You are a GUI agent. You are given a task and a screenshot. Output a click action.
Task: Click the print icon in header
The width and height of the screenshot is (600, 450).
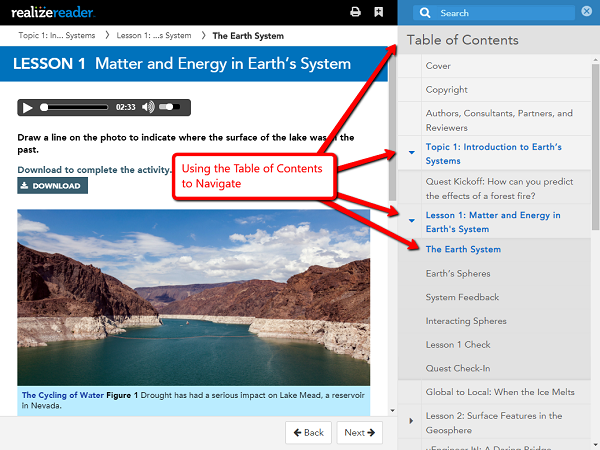[355, 13]
